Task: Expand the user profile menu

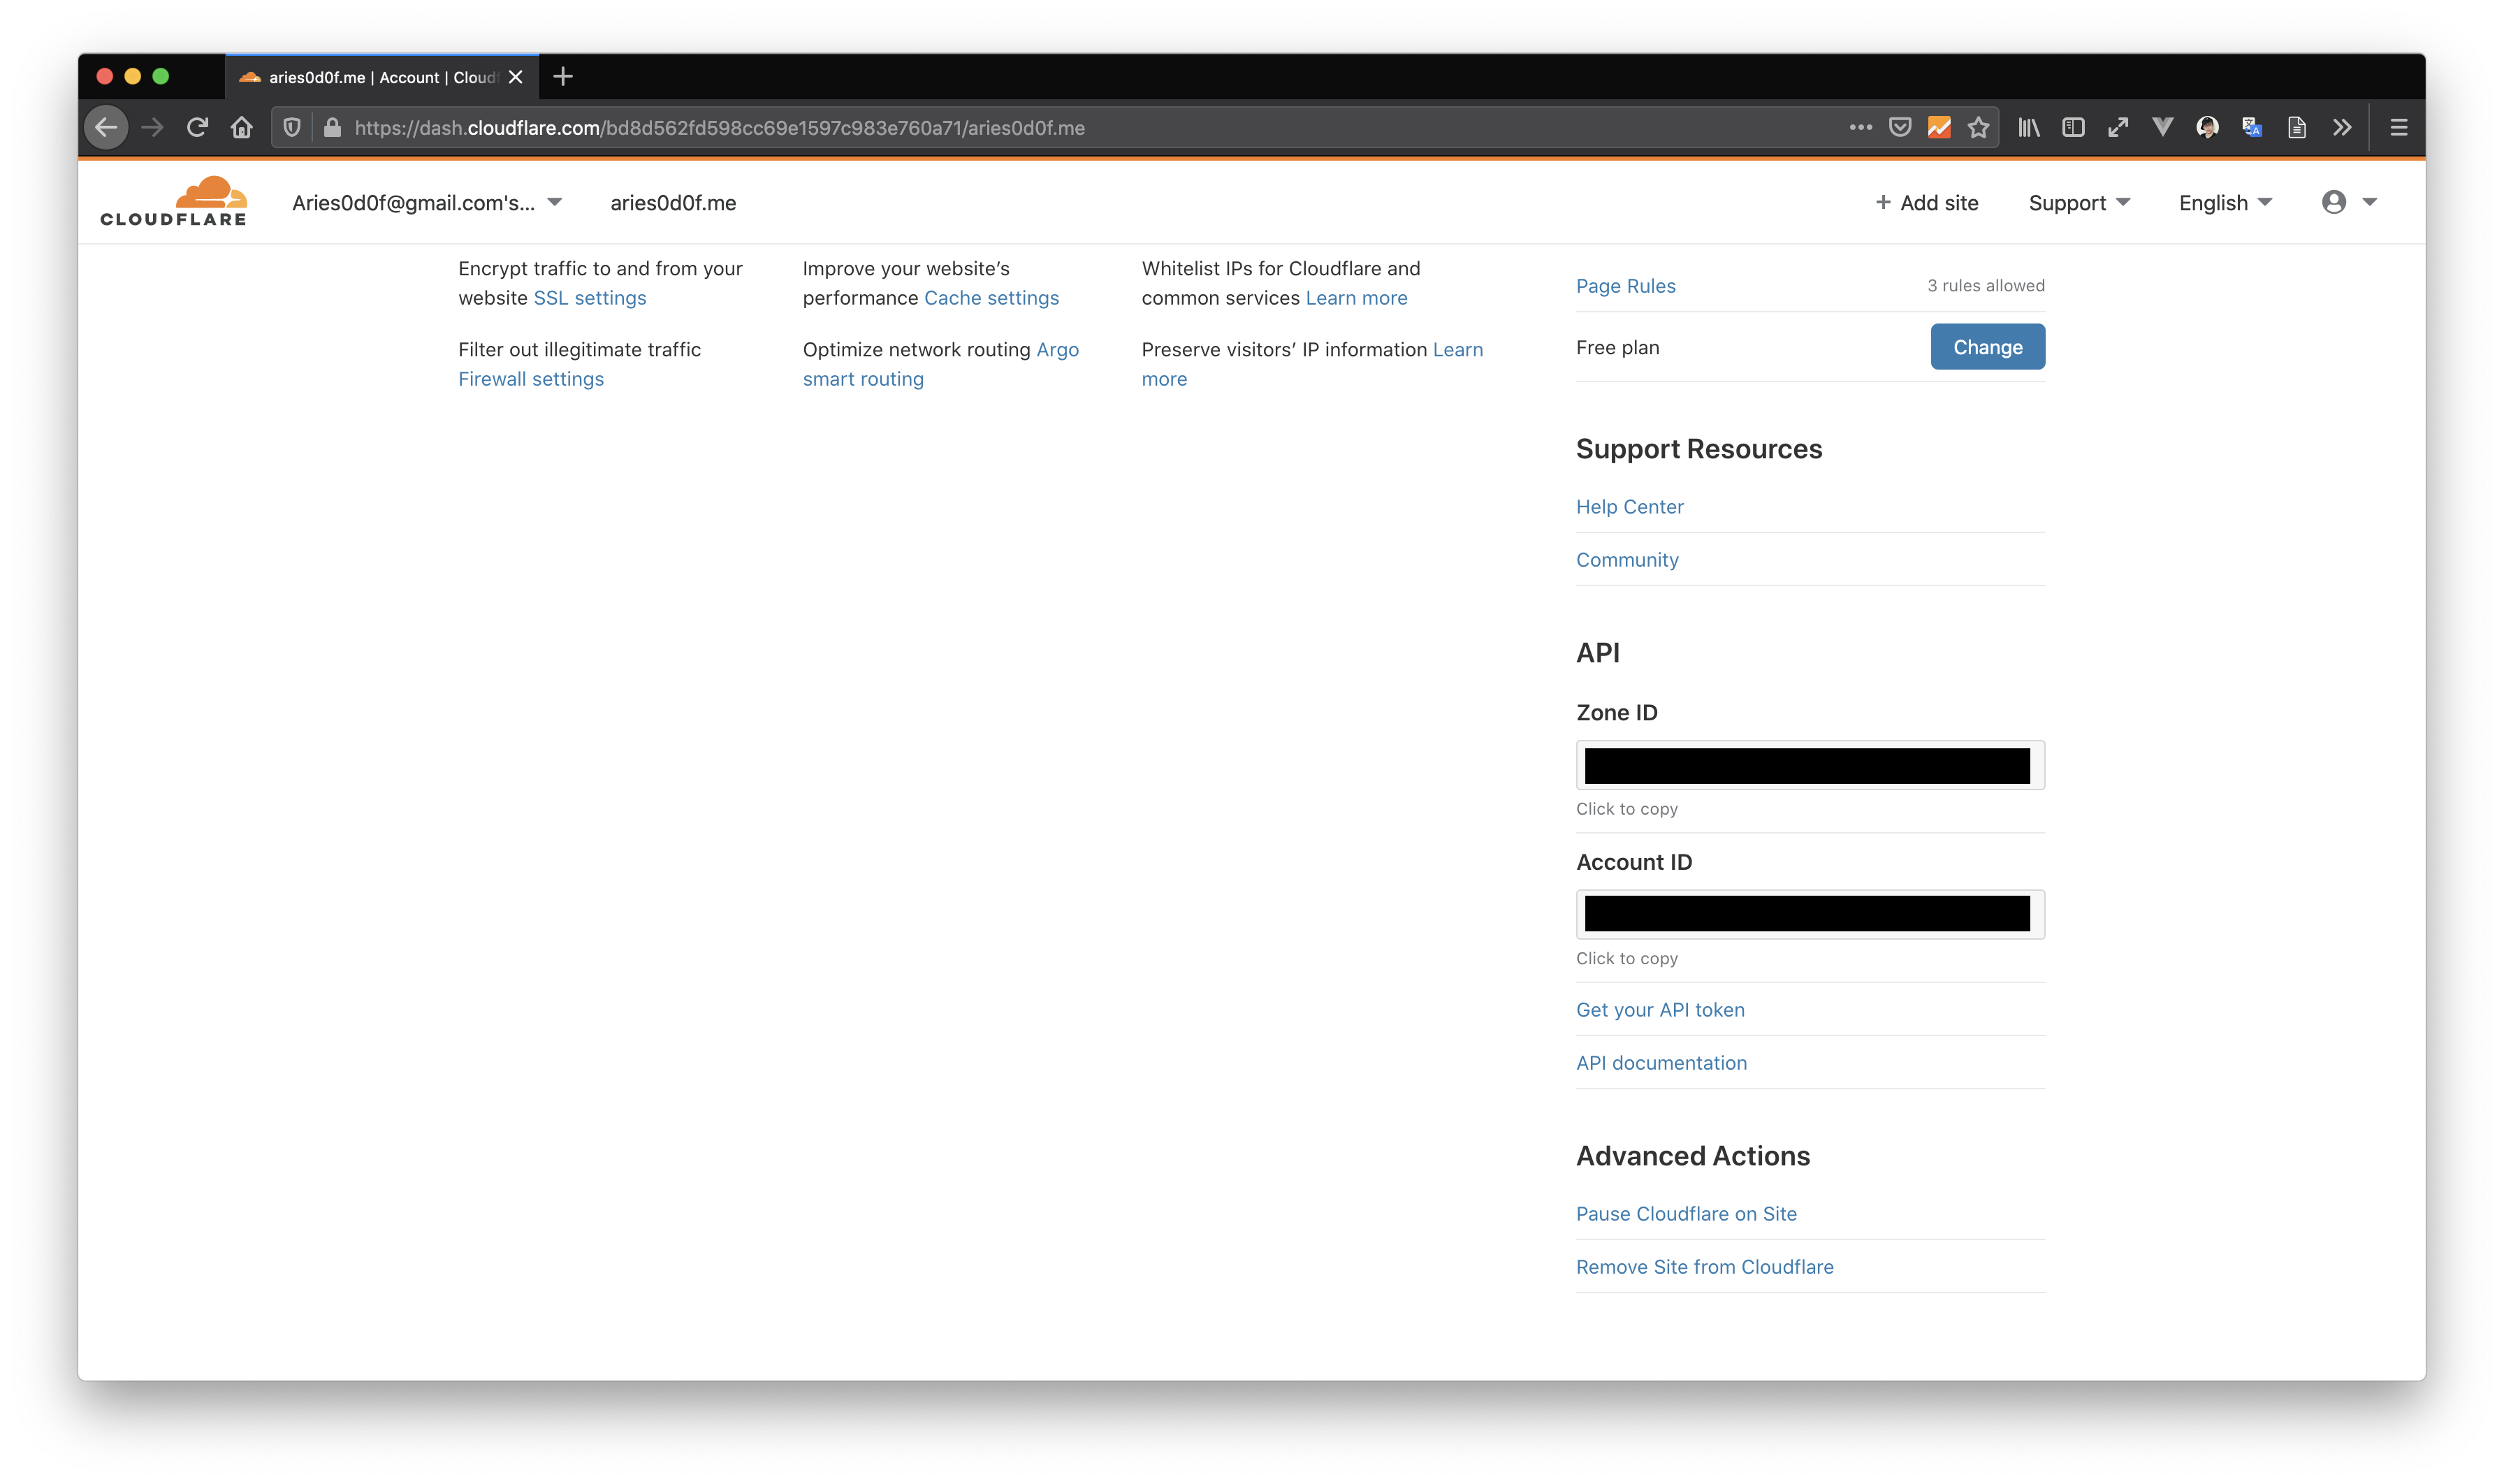Action: 2348,203
